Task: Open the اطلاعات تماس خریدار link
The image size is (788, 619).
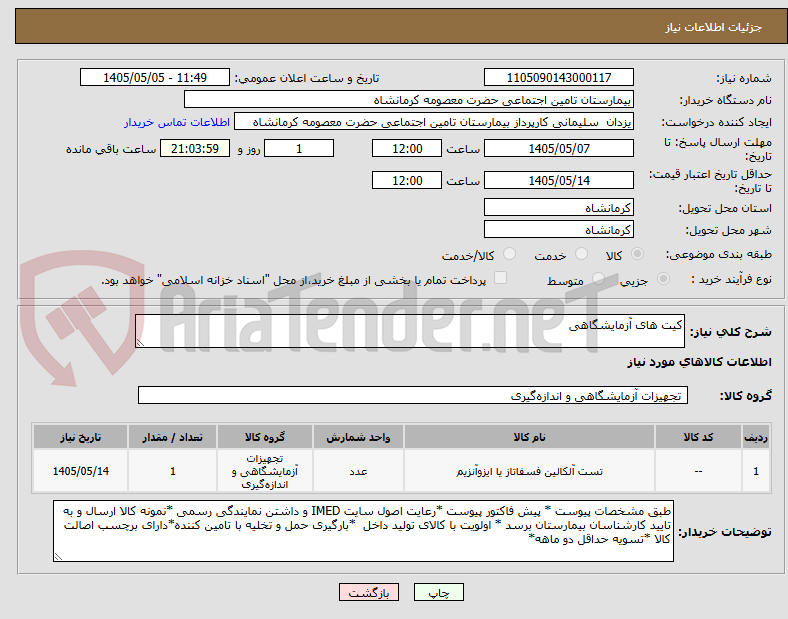Action: tap(177, 122)
